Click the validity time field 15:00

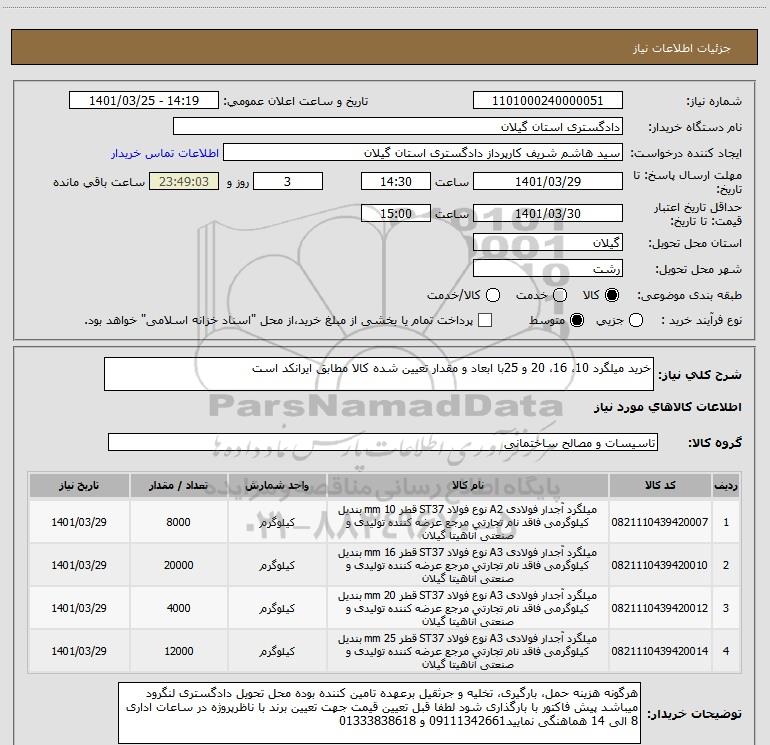click(x=396, y=213)
